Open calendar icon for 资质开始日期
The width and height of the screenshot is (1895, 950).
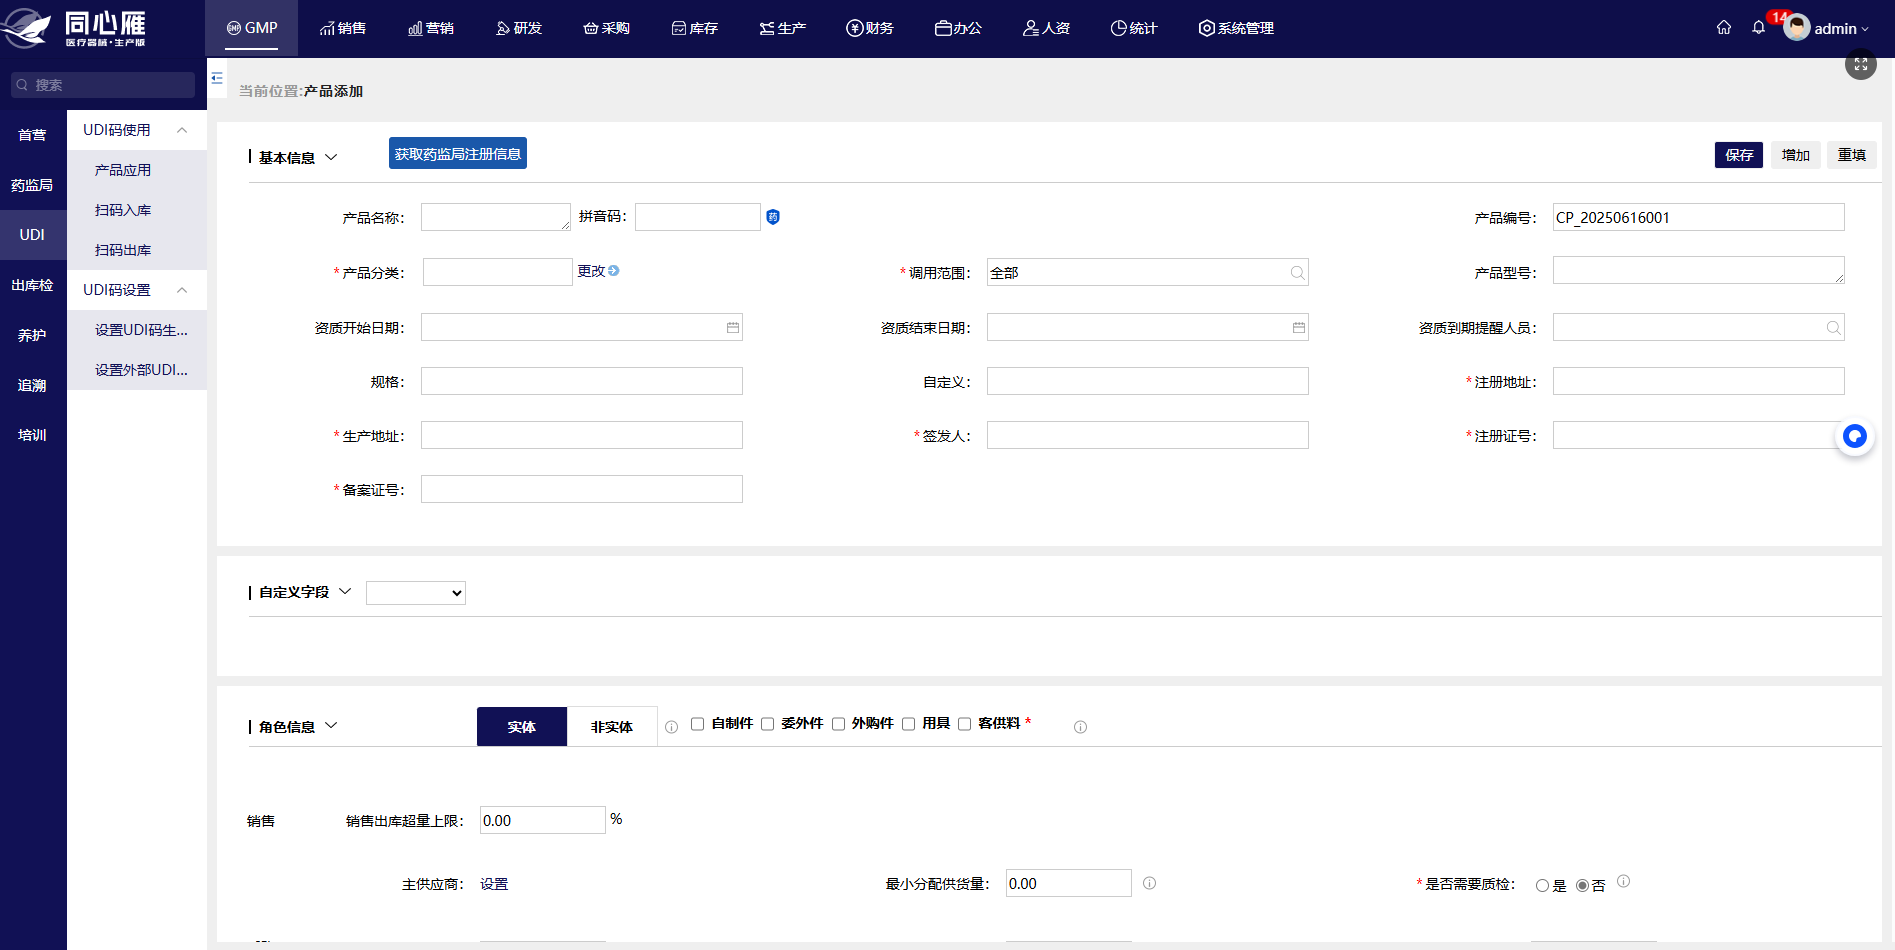coord(733,328)
